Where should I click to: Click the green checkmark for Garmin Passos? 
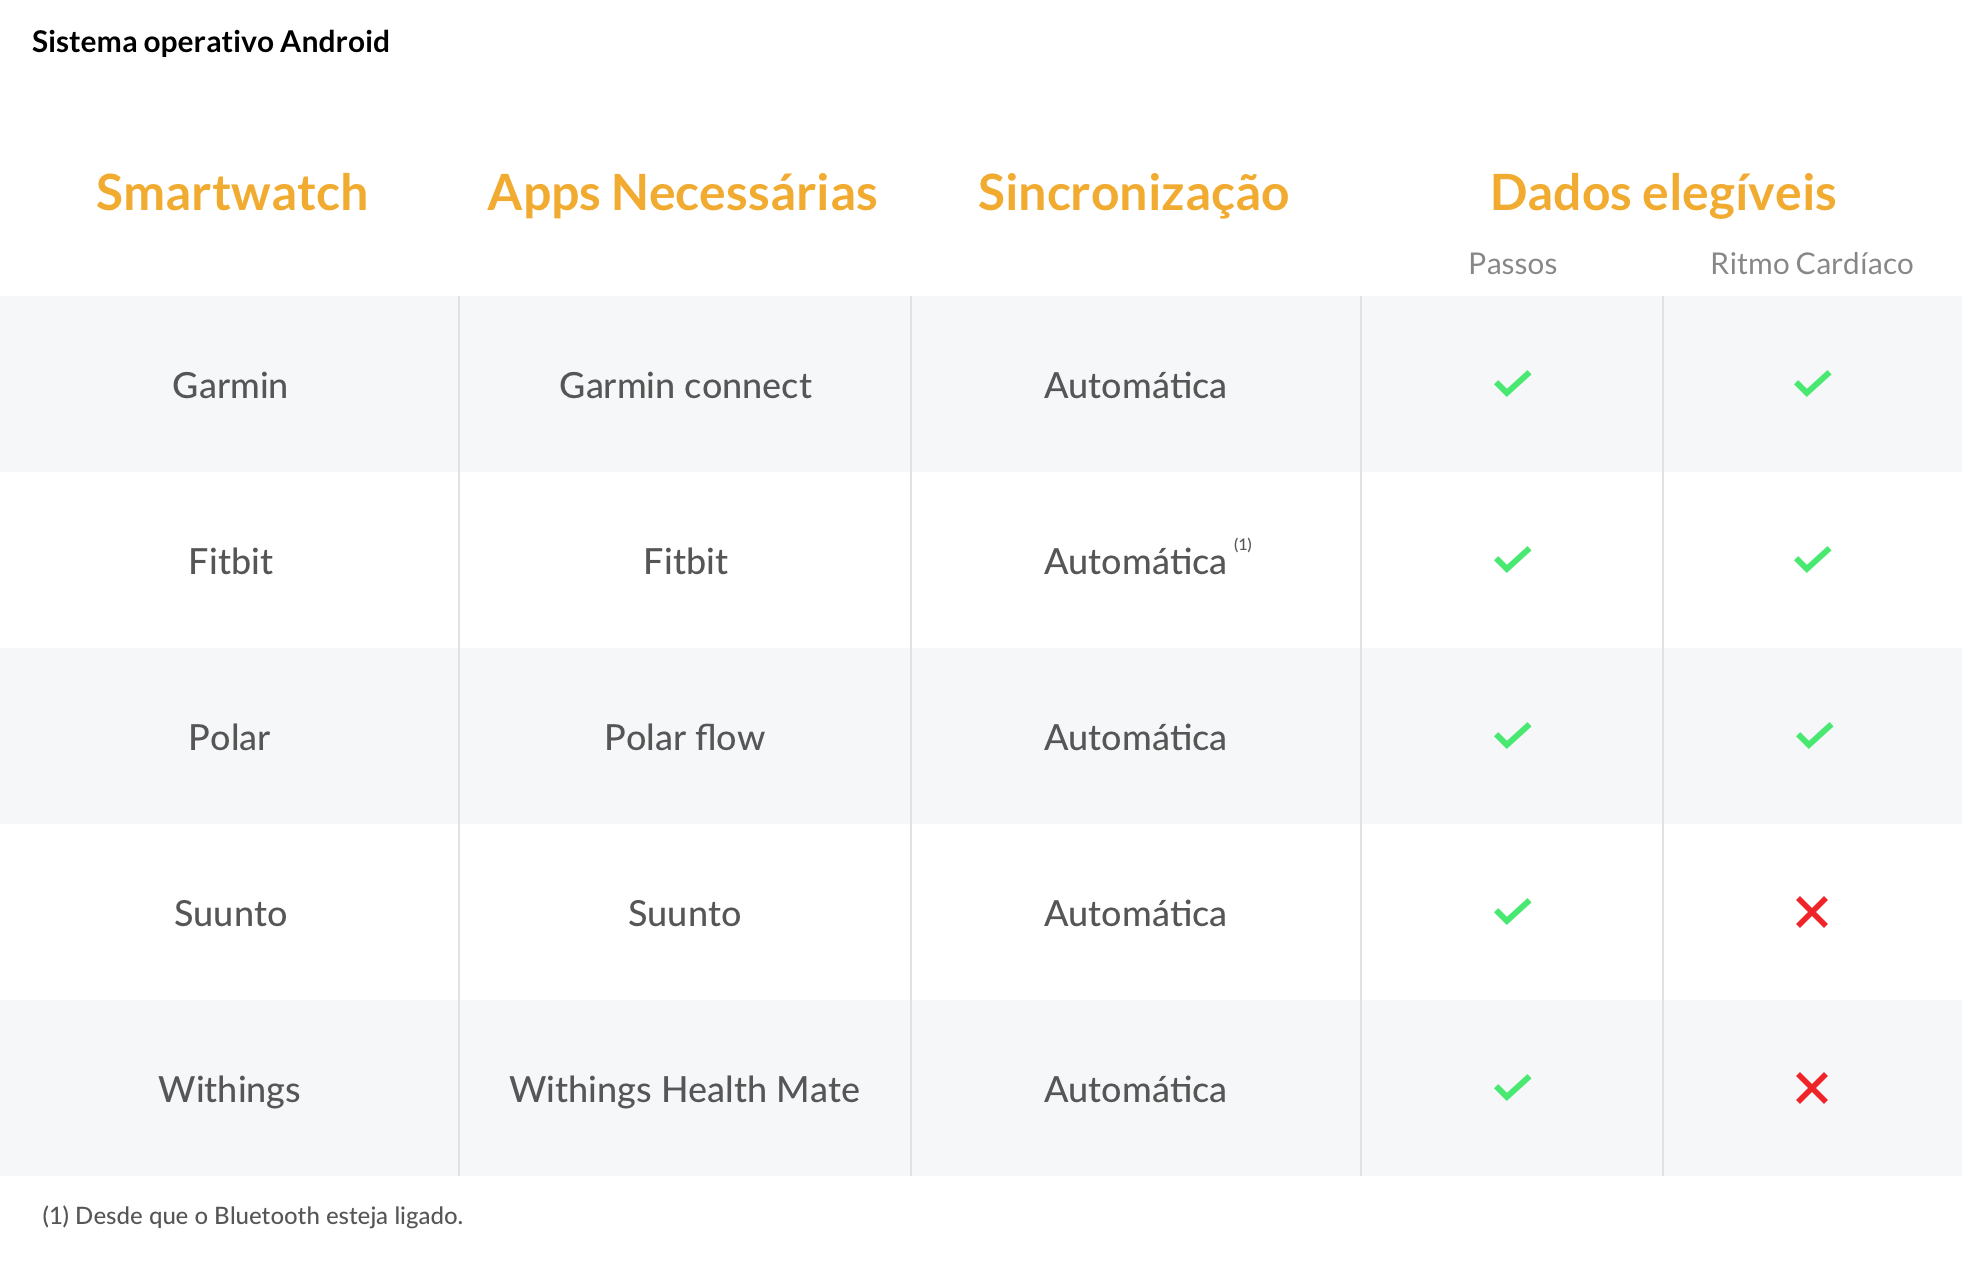(1512, 384)
